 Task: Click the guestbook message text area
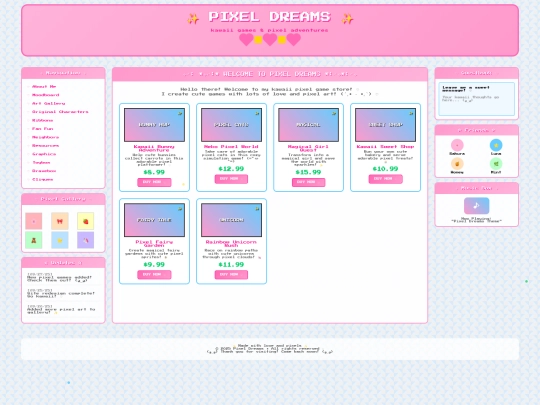476,99
